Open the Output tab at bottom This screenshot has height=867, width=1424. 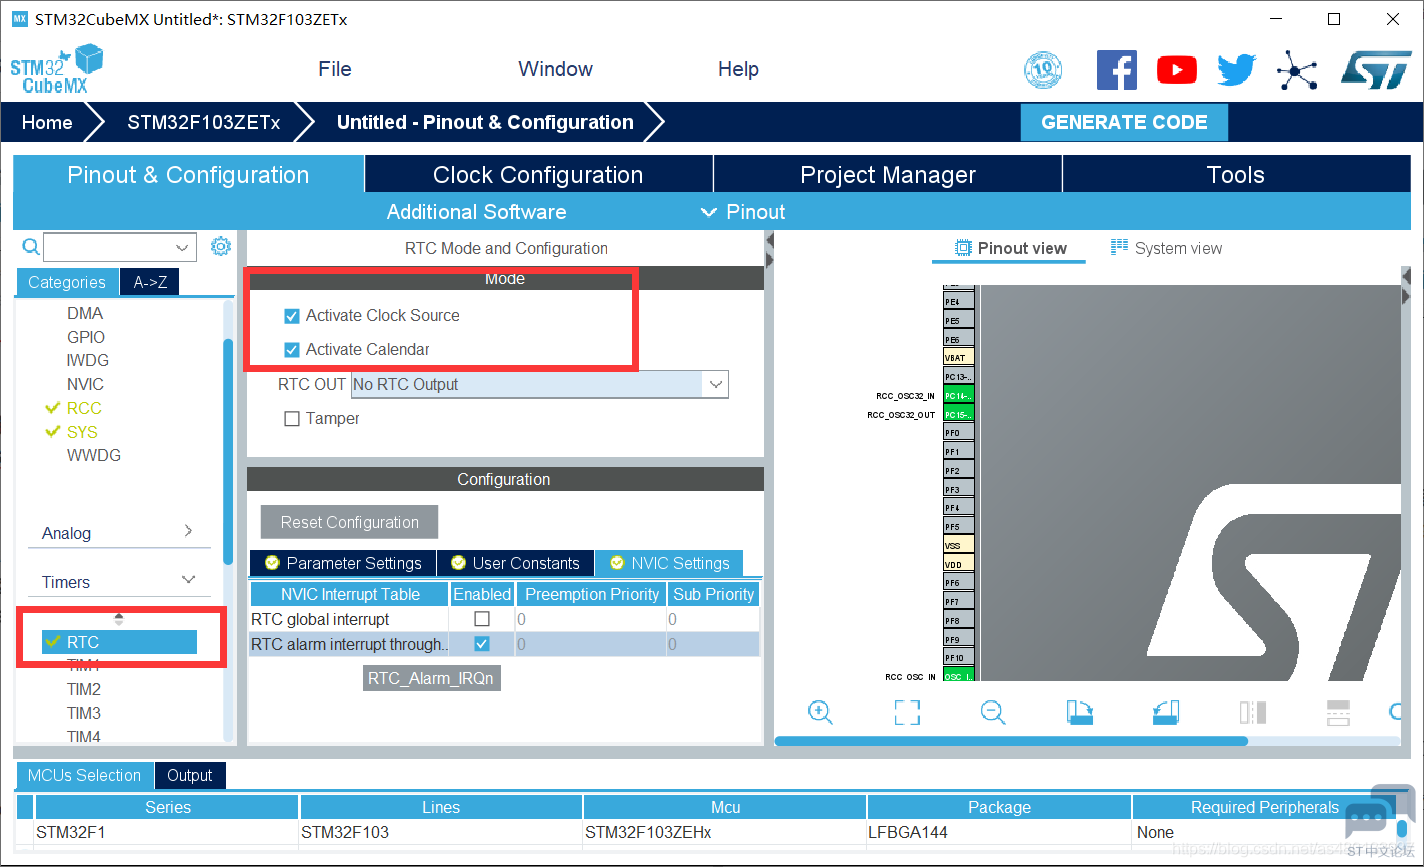pos(190,775)
